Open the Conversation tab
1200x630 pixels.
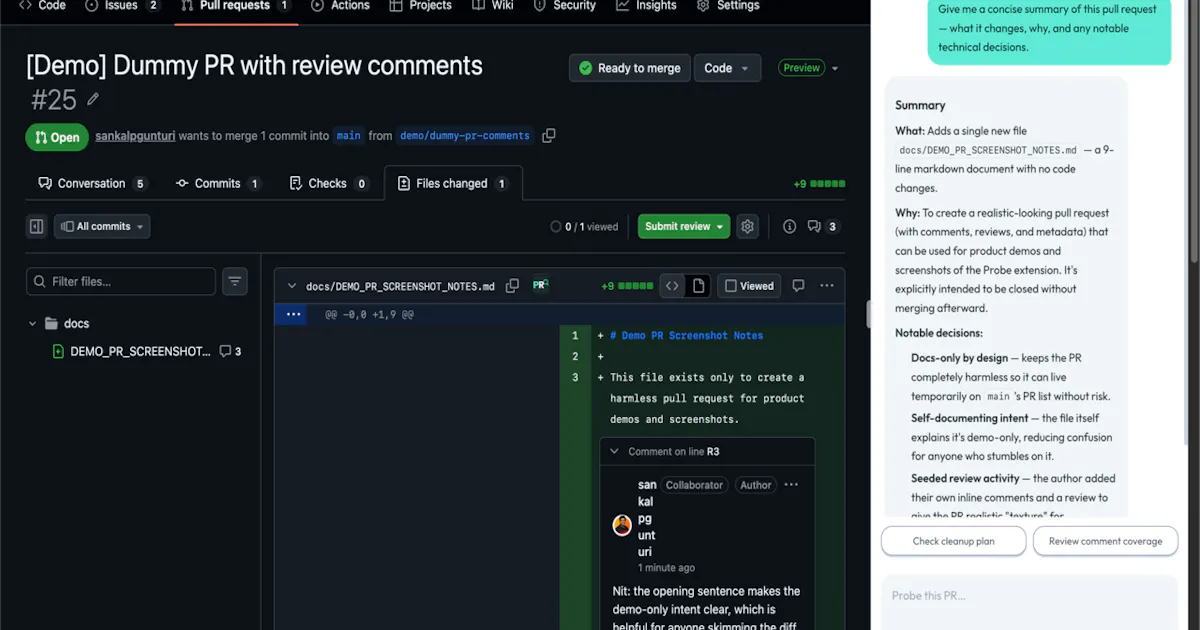coord(92,183)
